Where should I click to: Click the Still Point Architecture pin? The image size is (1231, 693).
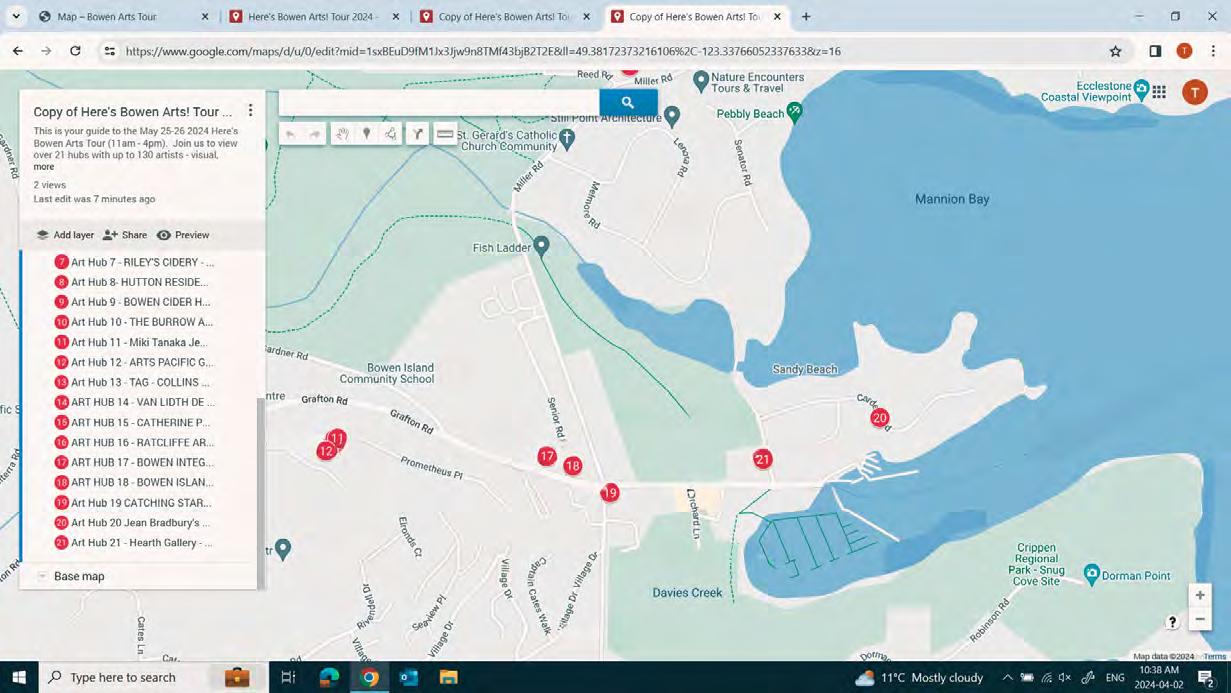(x=672, y=117)
